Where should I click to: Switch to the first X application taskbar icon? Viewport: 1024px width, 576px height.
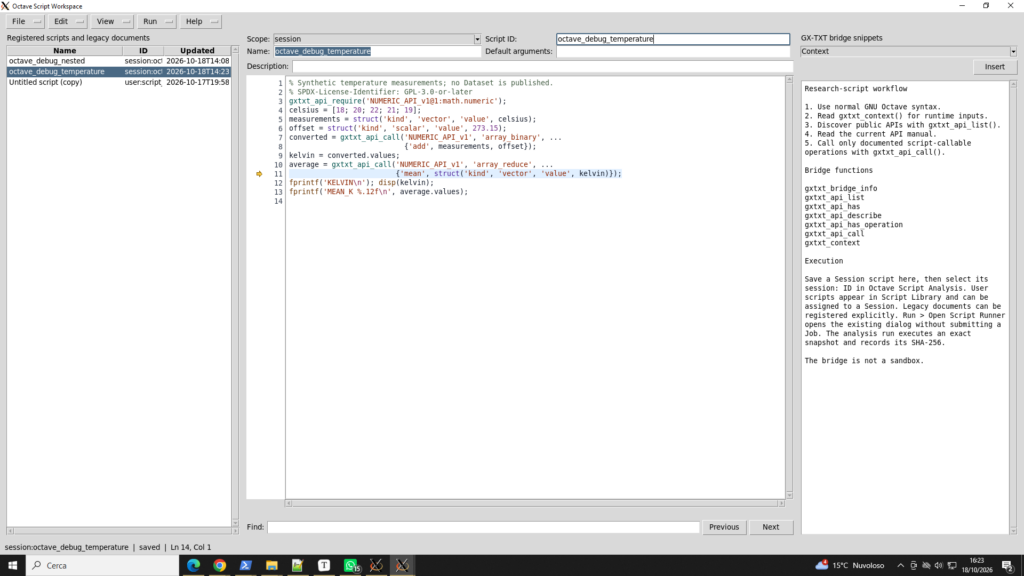(x=376, y=566)
